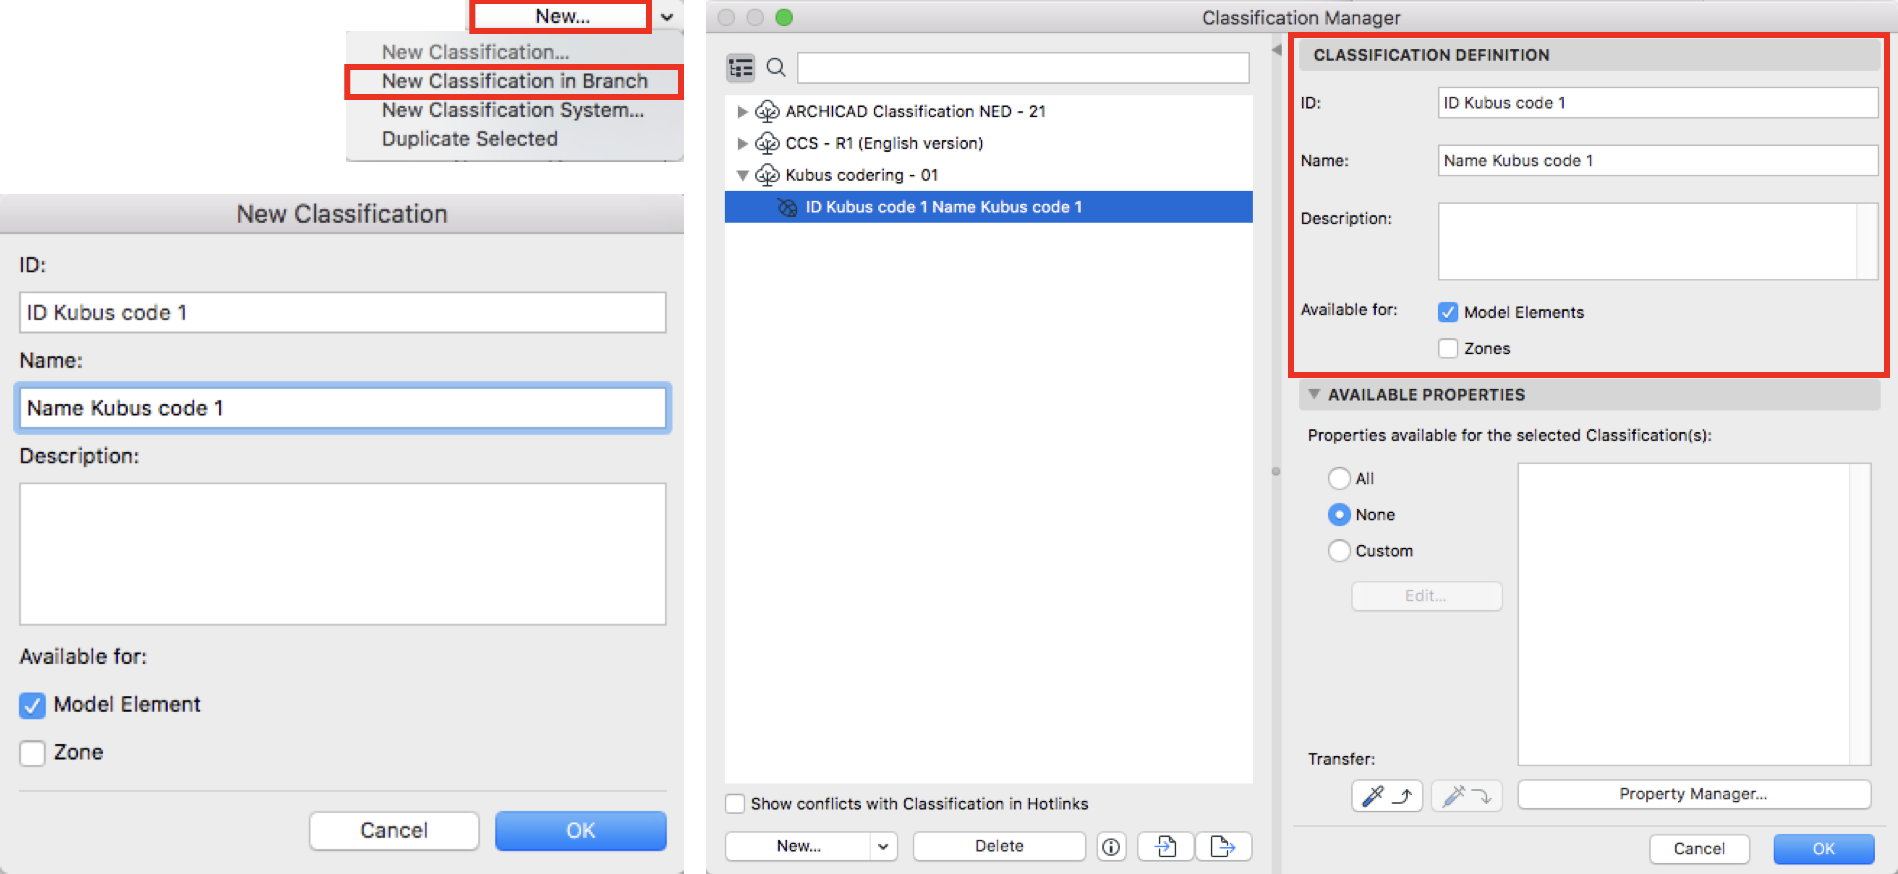This screenshot has width=1898, height=874.
Task: Click the pick up properties eyedropper
Action: click(x=1386, y=796)
